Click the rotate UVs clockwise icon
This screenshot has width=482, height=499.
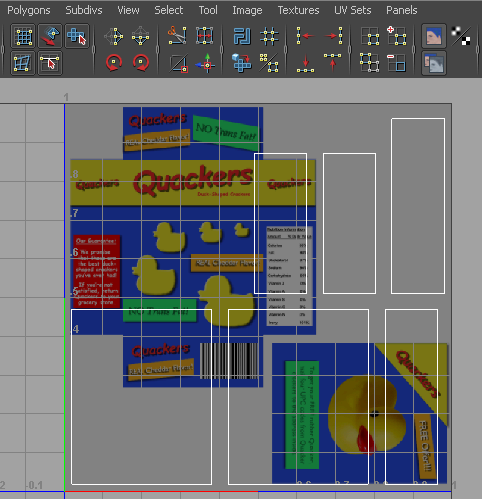tap(141, 63)
